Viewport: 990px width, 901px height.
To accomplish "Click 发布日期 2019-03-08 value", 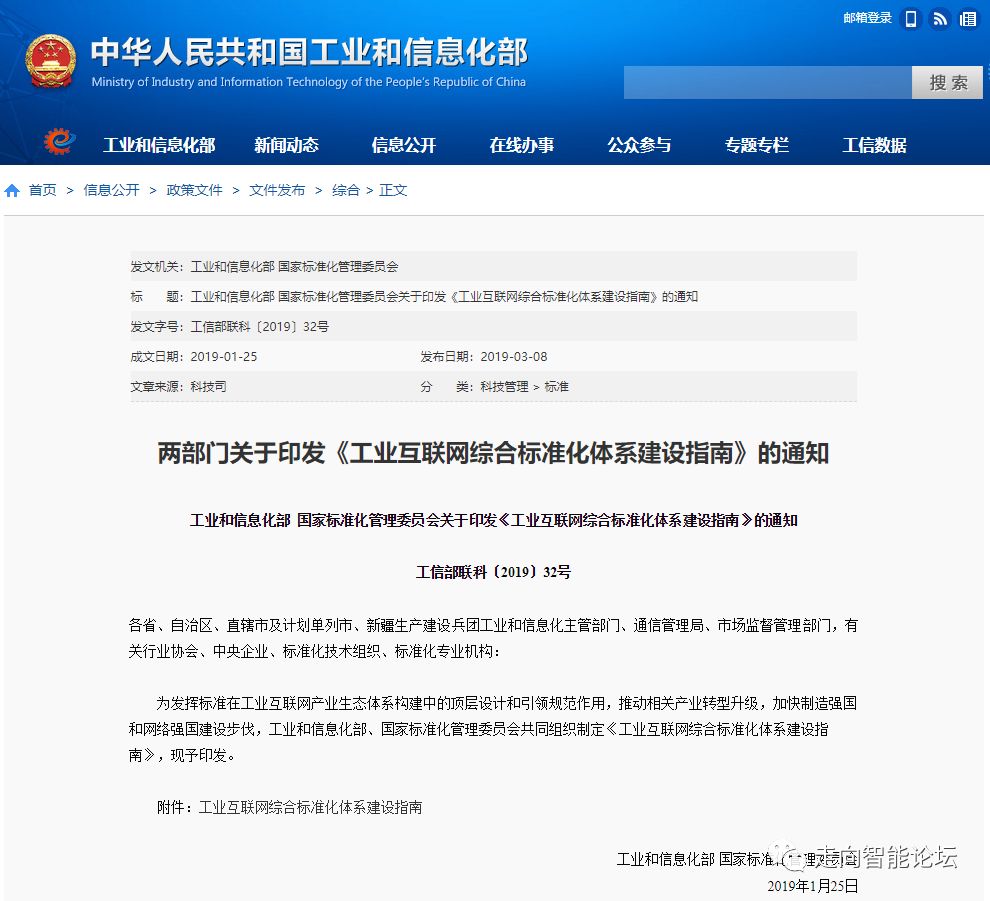I will click(513, 357).
